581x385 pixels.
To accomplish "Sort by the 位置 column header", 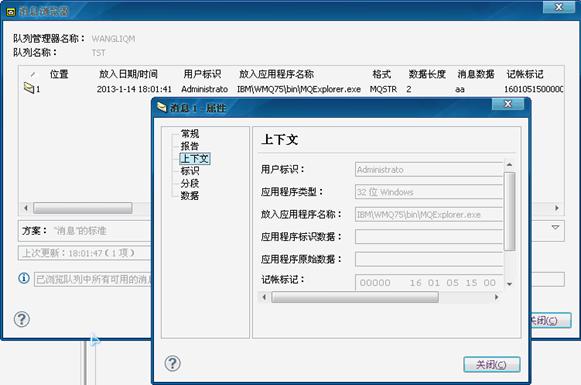I will pos(59,74).
